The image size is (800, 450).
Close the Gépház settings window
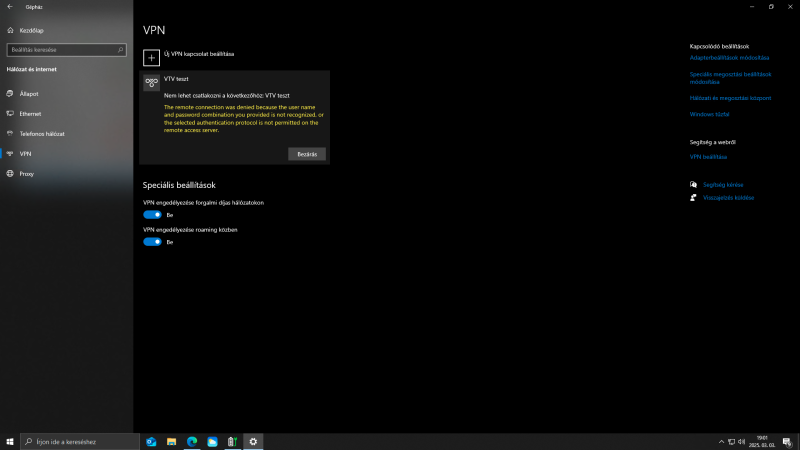tap(790, 7)
